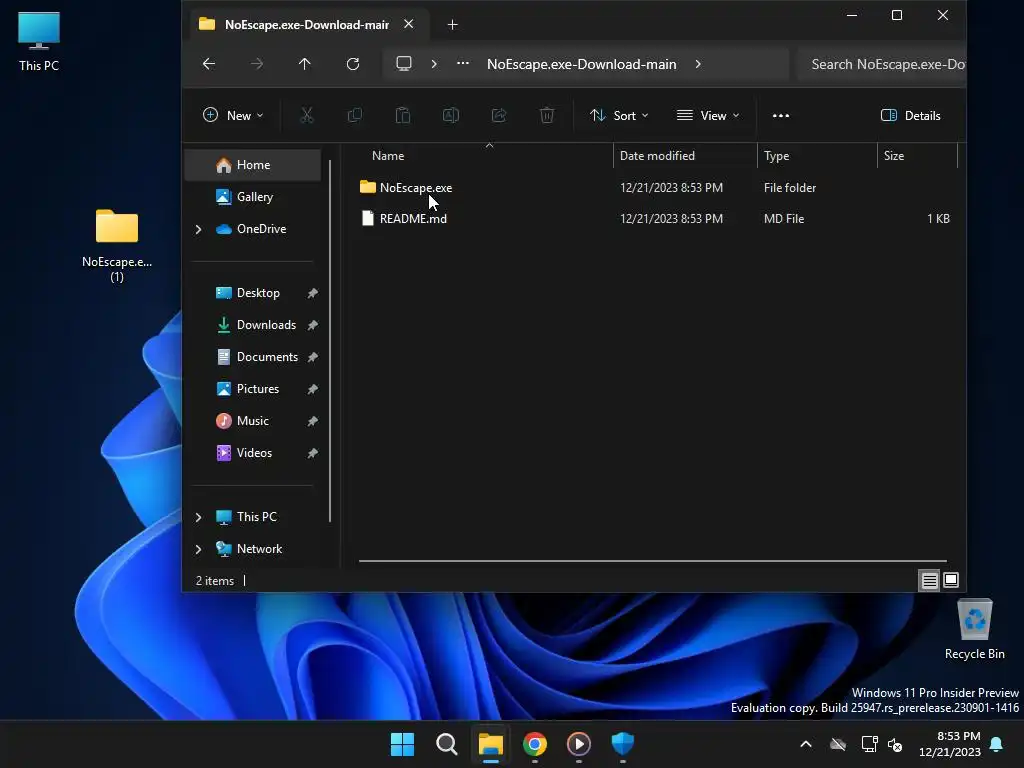
Task: Click the pin icon next to Music
Action: point(313,421)
